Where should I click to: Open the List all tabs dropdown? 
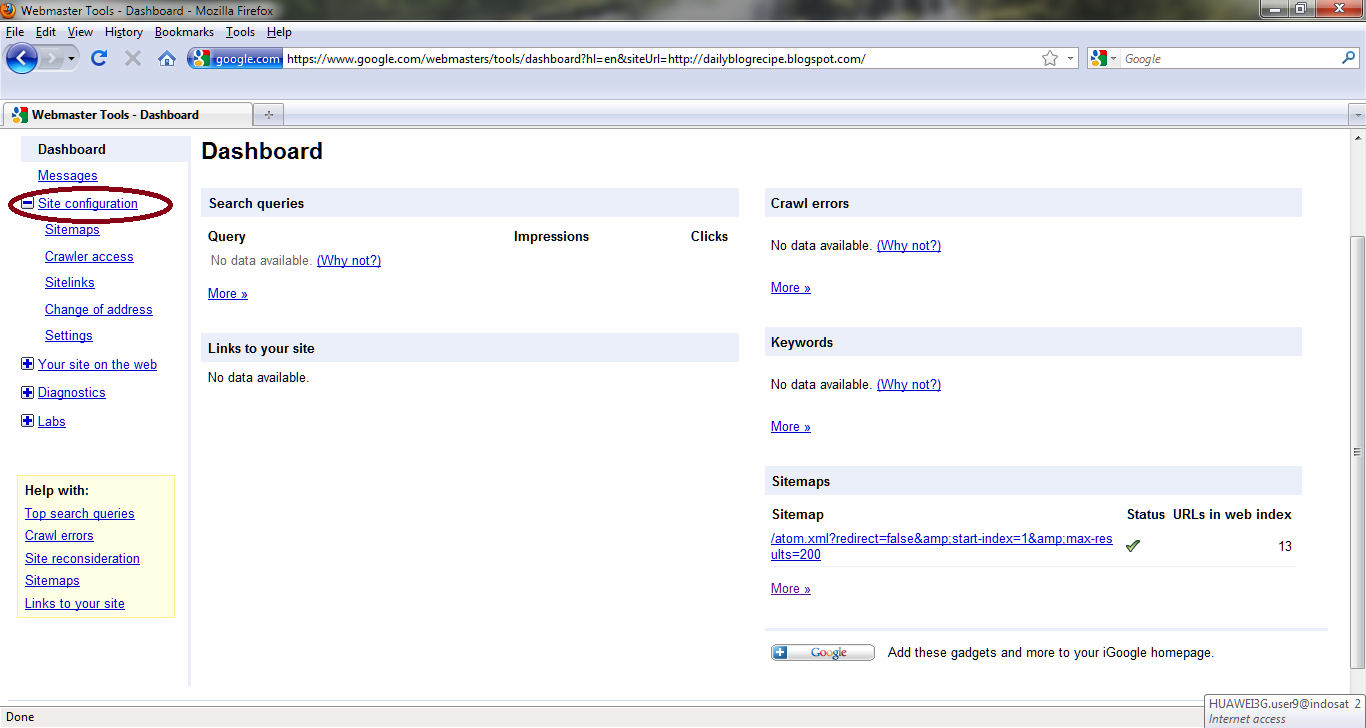1357,115
